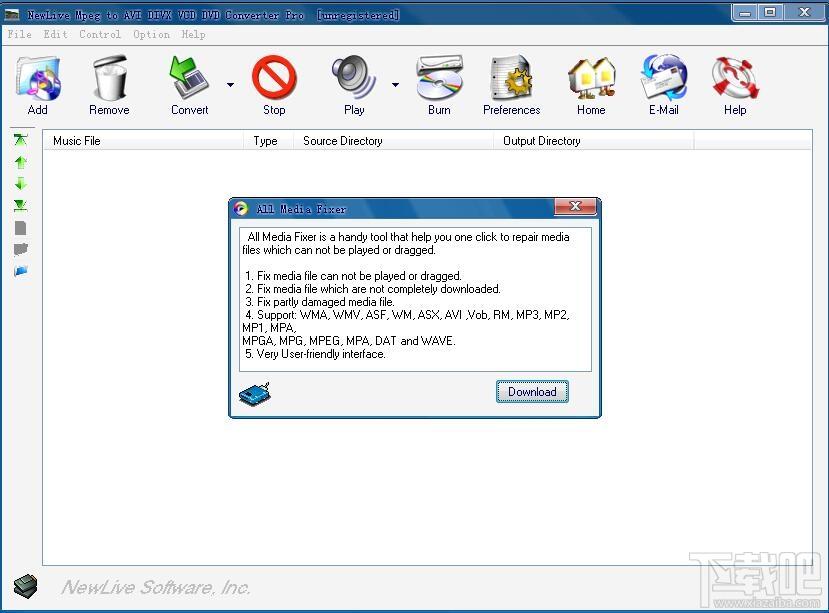Screen dimensions: 829x613
Task: Click the Source Directory column header
Action: pos(393,141)
